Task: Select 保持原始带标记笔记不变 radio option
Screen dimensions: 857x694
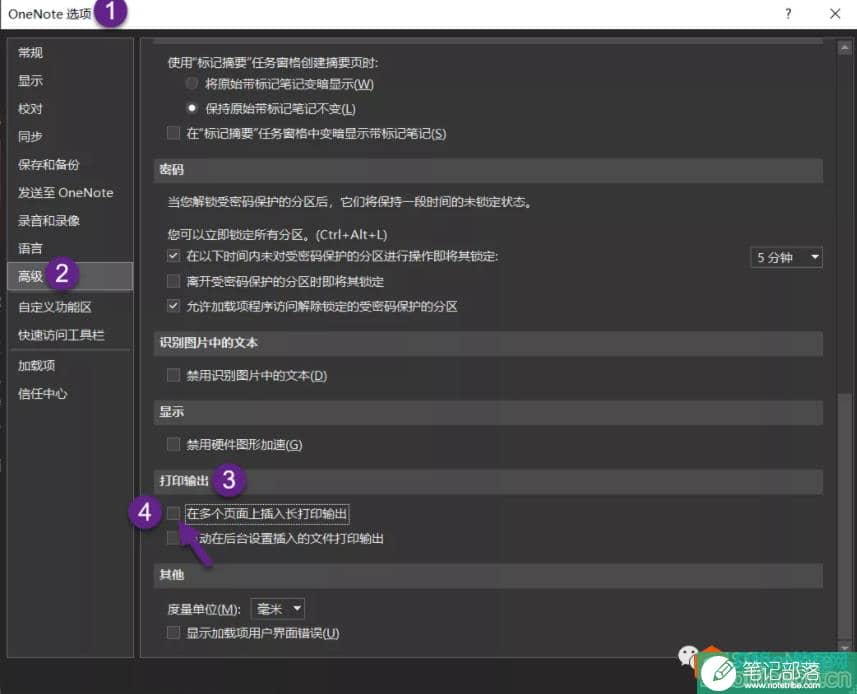Action: [x=191, y=108]
